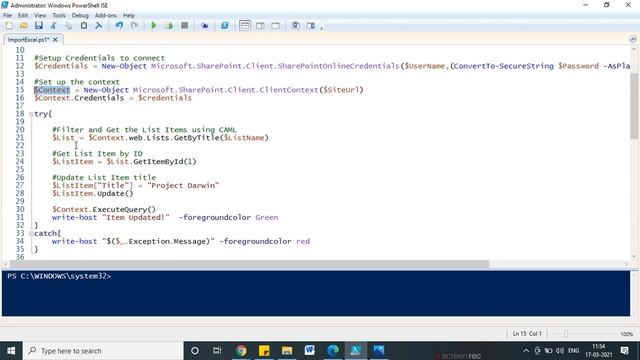The width and height of the screenshot is (640, 360).
Task: Collapse the try block on line 18
Action: (31, 114)
